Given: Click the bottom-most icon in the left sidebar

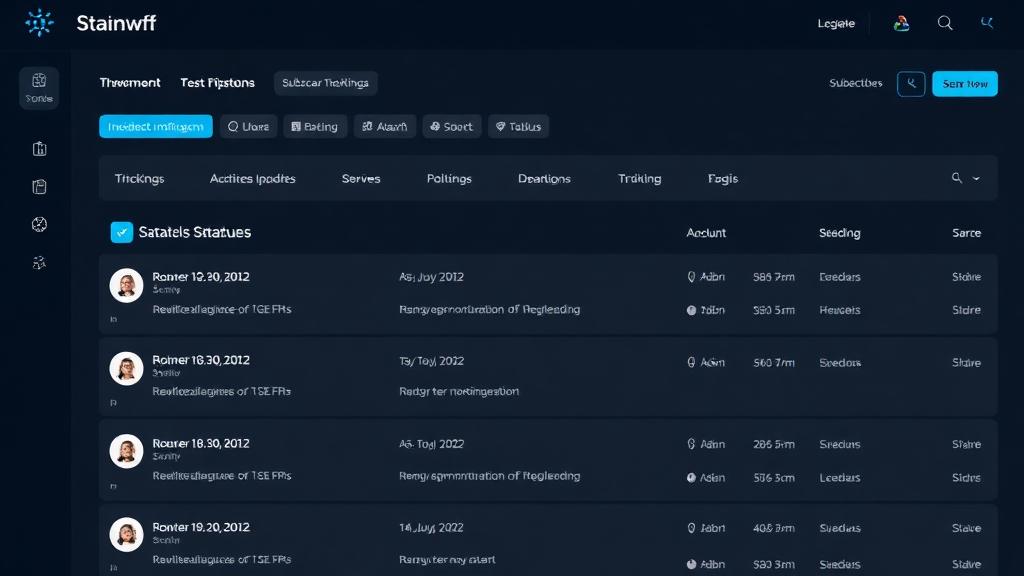Looking at the screenshot, I should click(x=39, y=263).
